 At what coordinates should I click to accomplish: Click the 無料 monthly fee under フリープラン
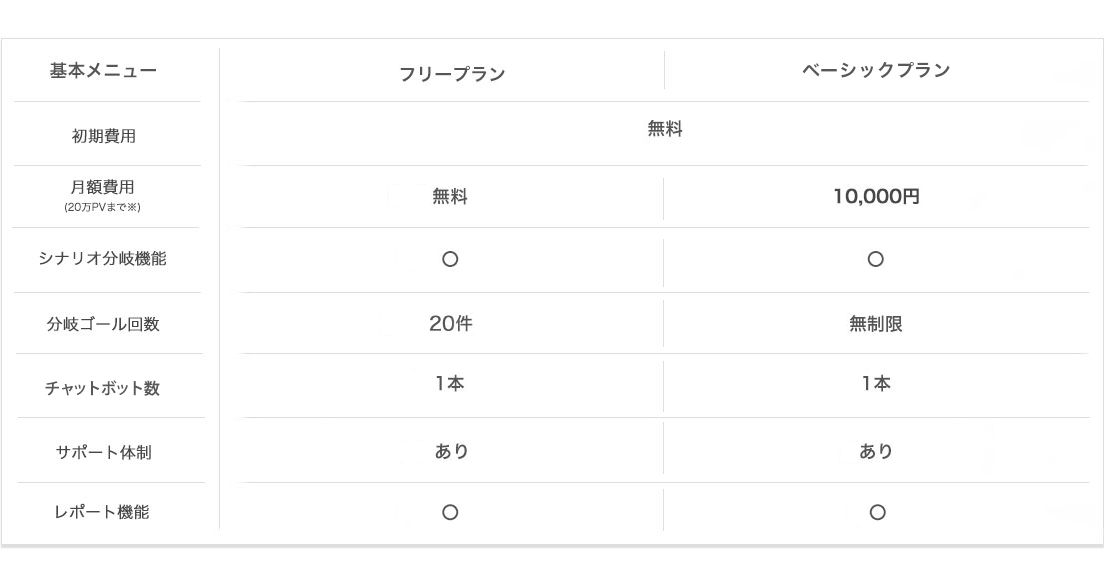coord(450,196)
